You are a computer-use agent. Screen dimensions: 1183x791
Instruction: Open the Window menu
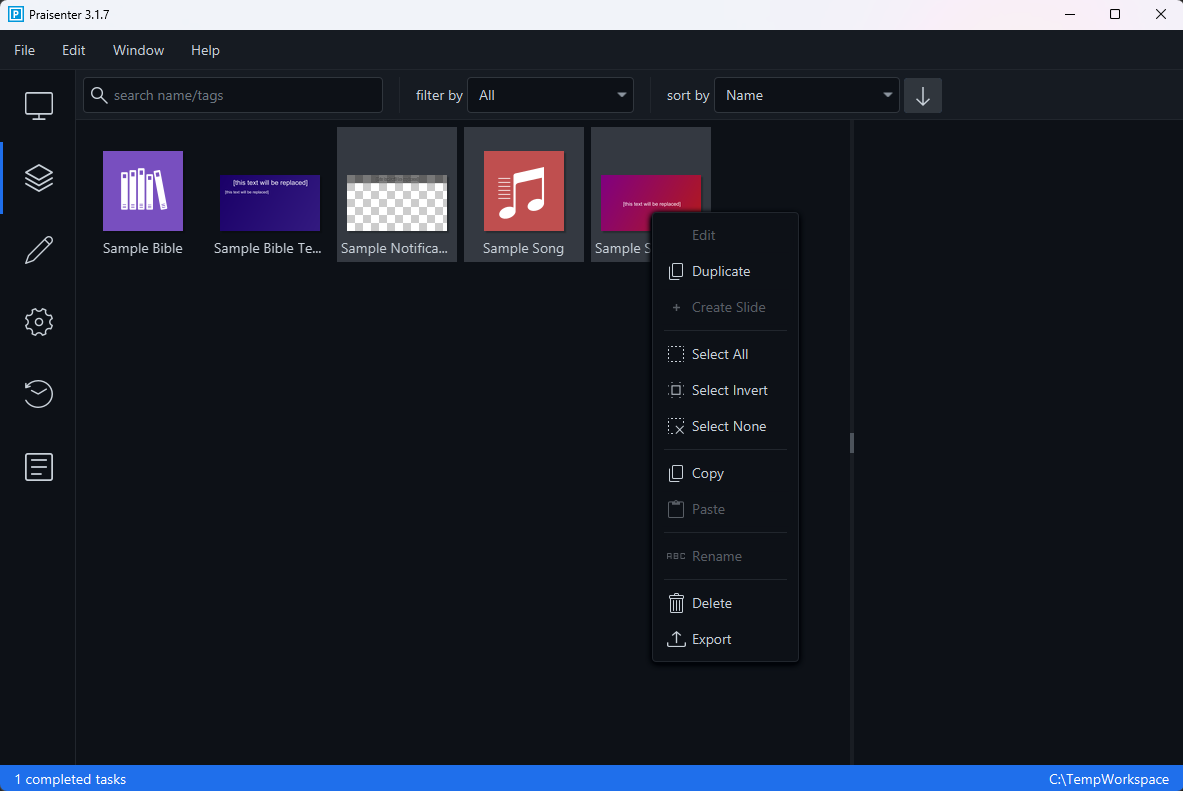(x=138, y=50)
